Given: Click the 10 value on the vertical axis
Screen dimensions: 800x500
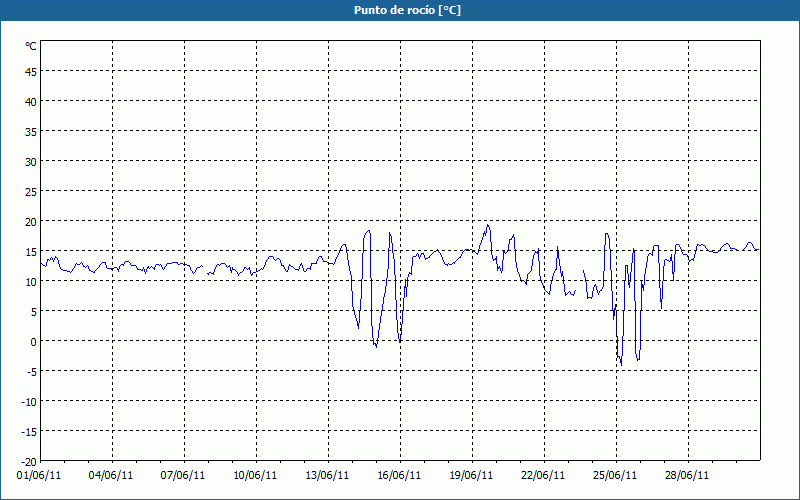Looking at the screenshot, I should 31,282.
